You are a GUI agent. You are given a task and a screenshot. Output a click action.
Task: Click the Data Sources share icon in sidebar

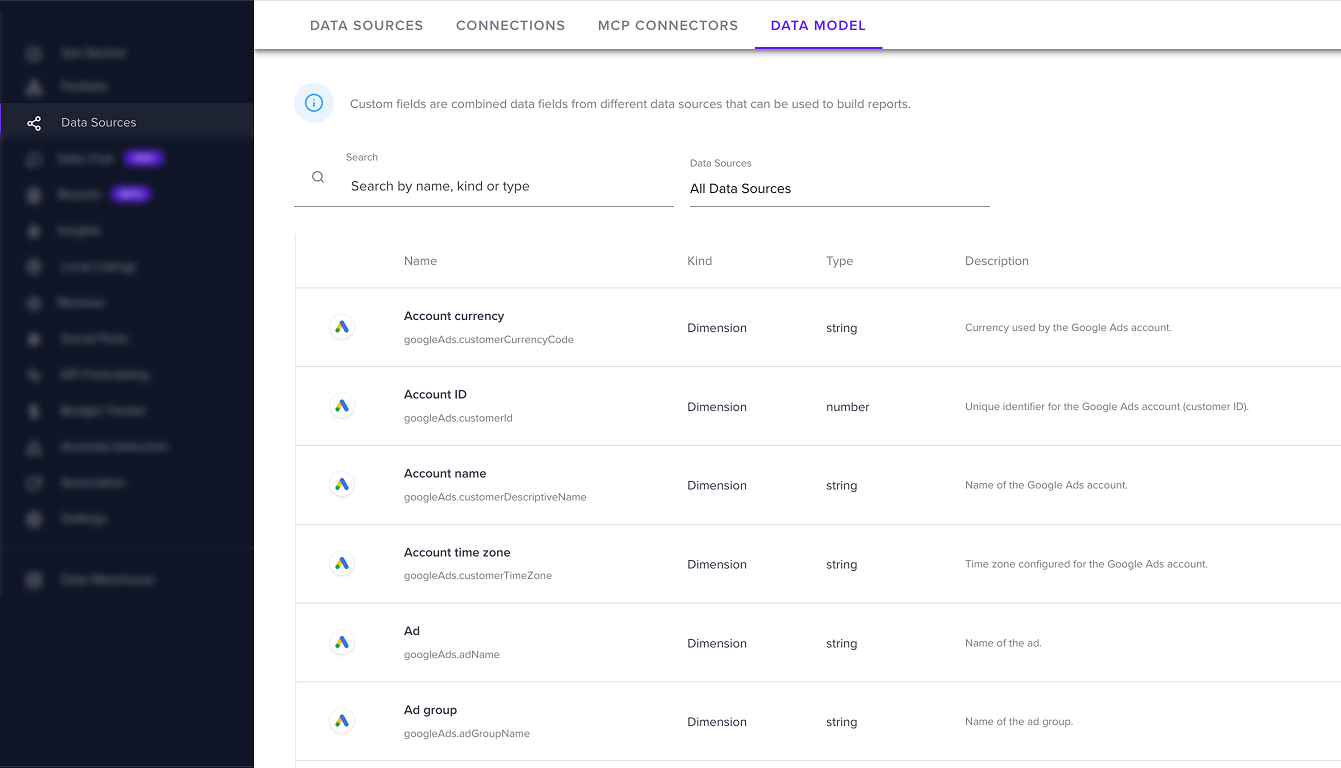(x=34, y=123)
